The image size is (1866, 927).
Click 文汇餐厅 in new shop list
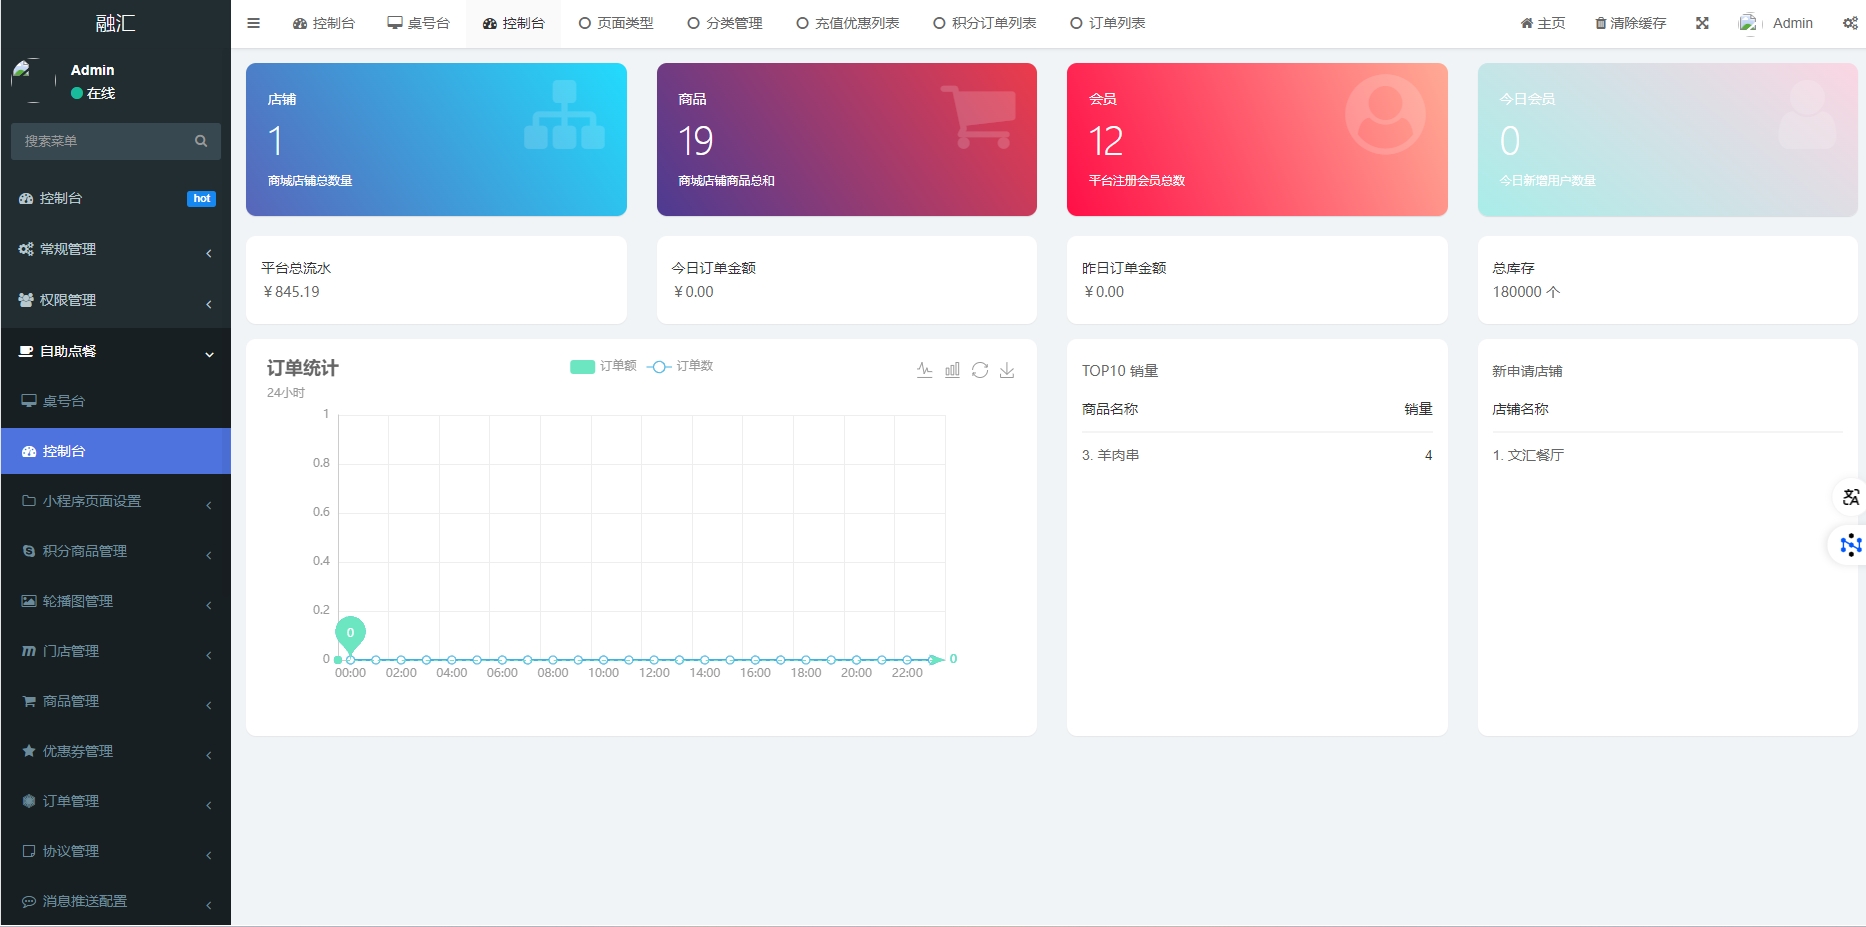(x=1528, y=455)
